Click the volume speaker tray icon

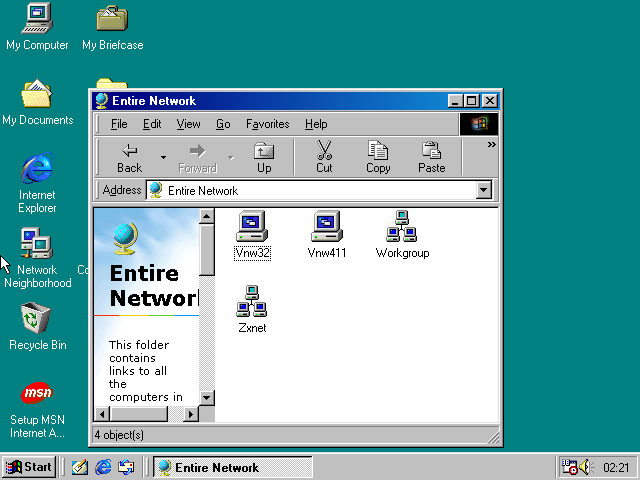587,467
